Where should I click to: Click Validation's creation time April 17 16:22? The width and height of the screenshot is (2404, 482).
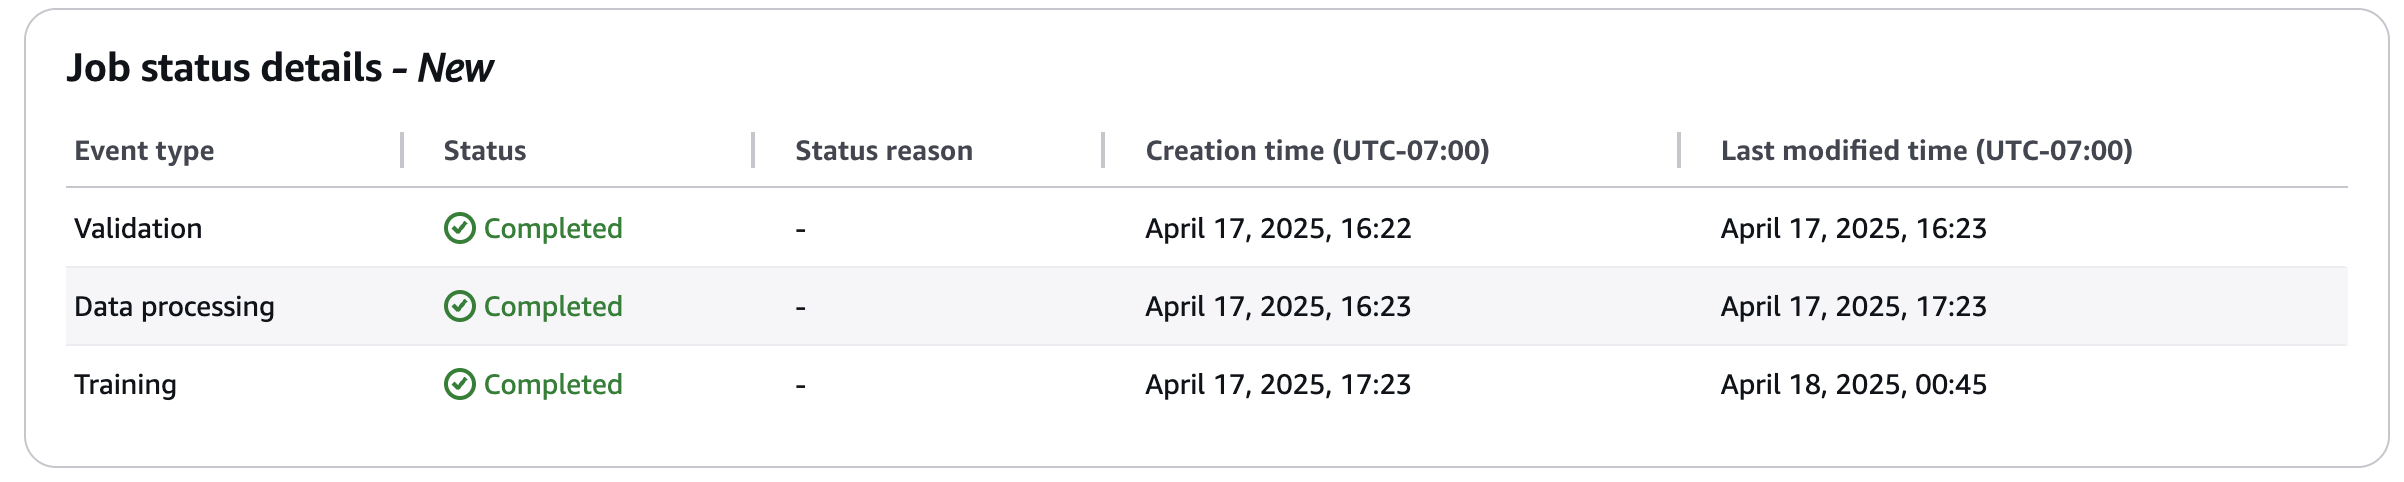[x=1278, y=229]
